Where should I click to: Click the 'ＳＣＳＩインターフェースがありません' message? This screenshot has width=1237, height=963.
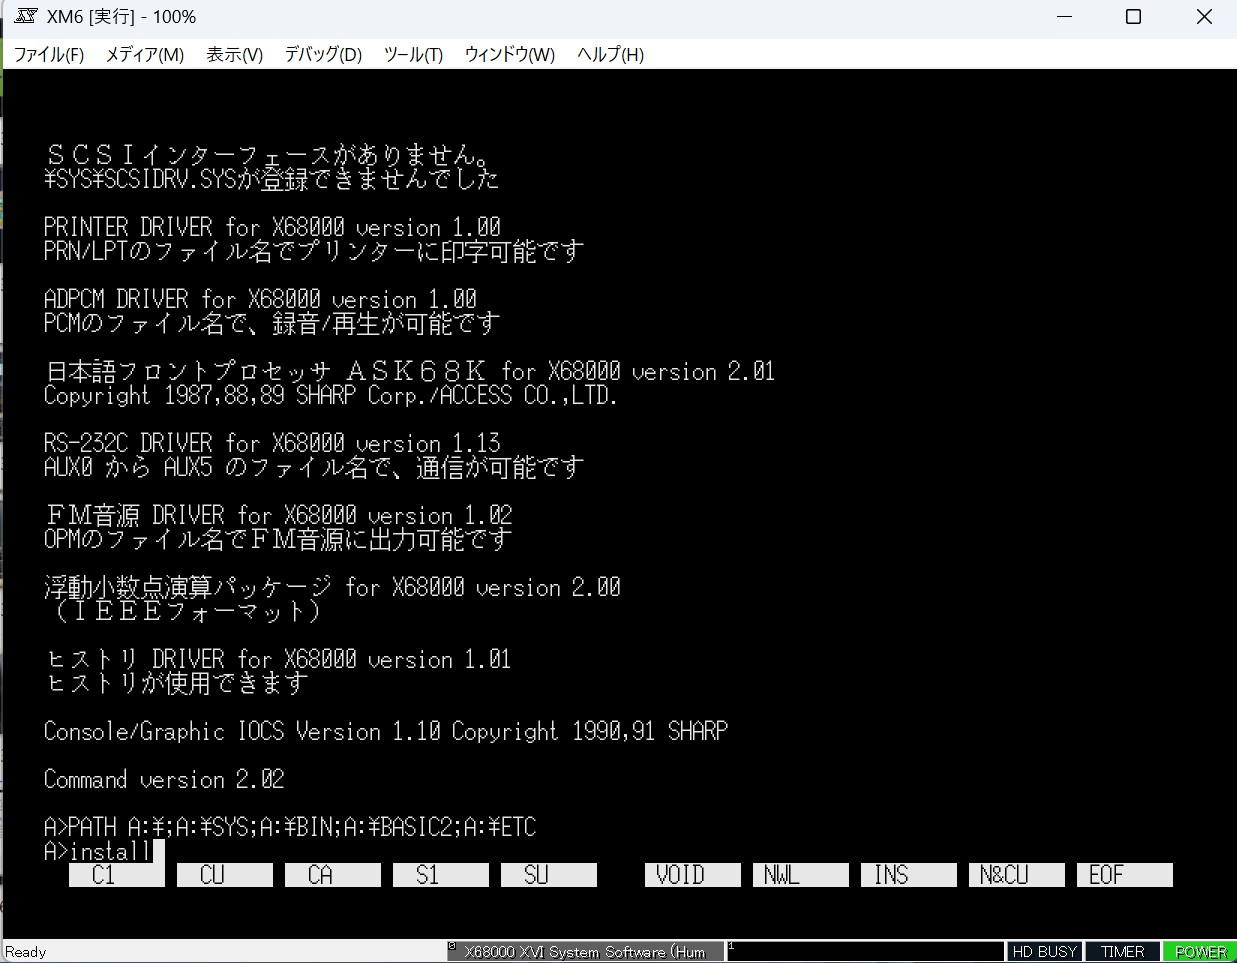[270, 155]
